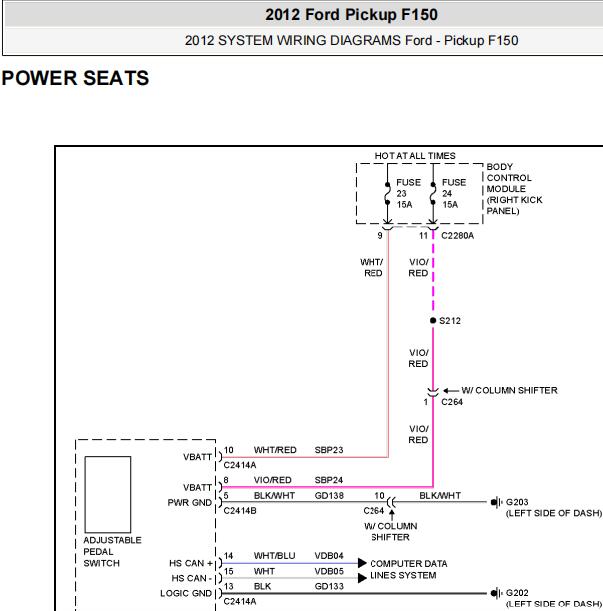Select the G203 ground label
This screenshot has height=611, width=603.
click(517, 502)
